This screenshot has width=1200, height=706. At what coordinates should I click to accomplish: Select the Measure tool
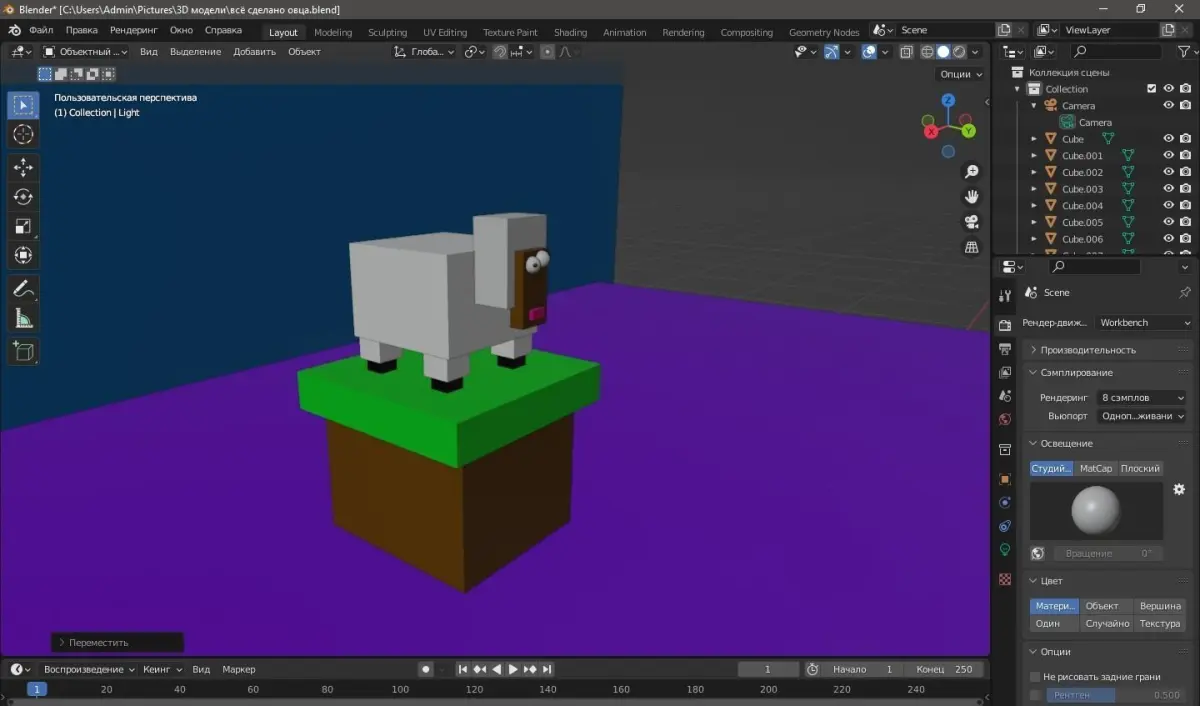(x=23, y=318)
